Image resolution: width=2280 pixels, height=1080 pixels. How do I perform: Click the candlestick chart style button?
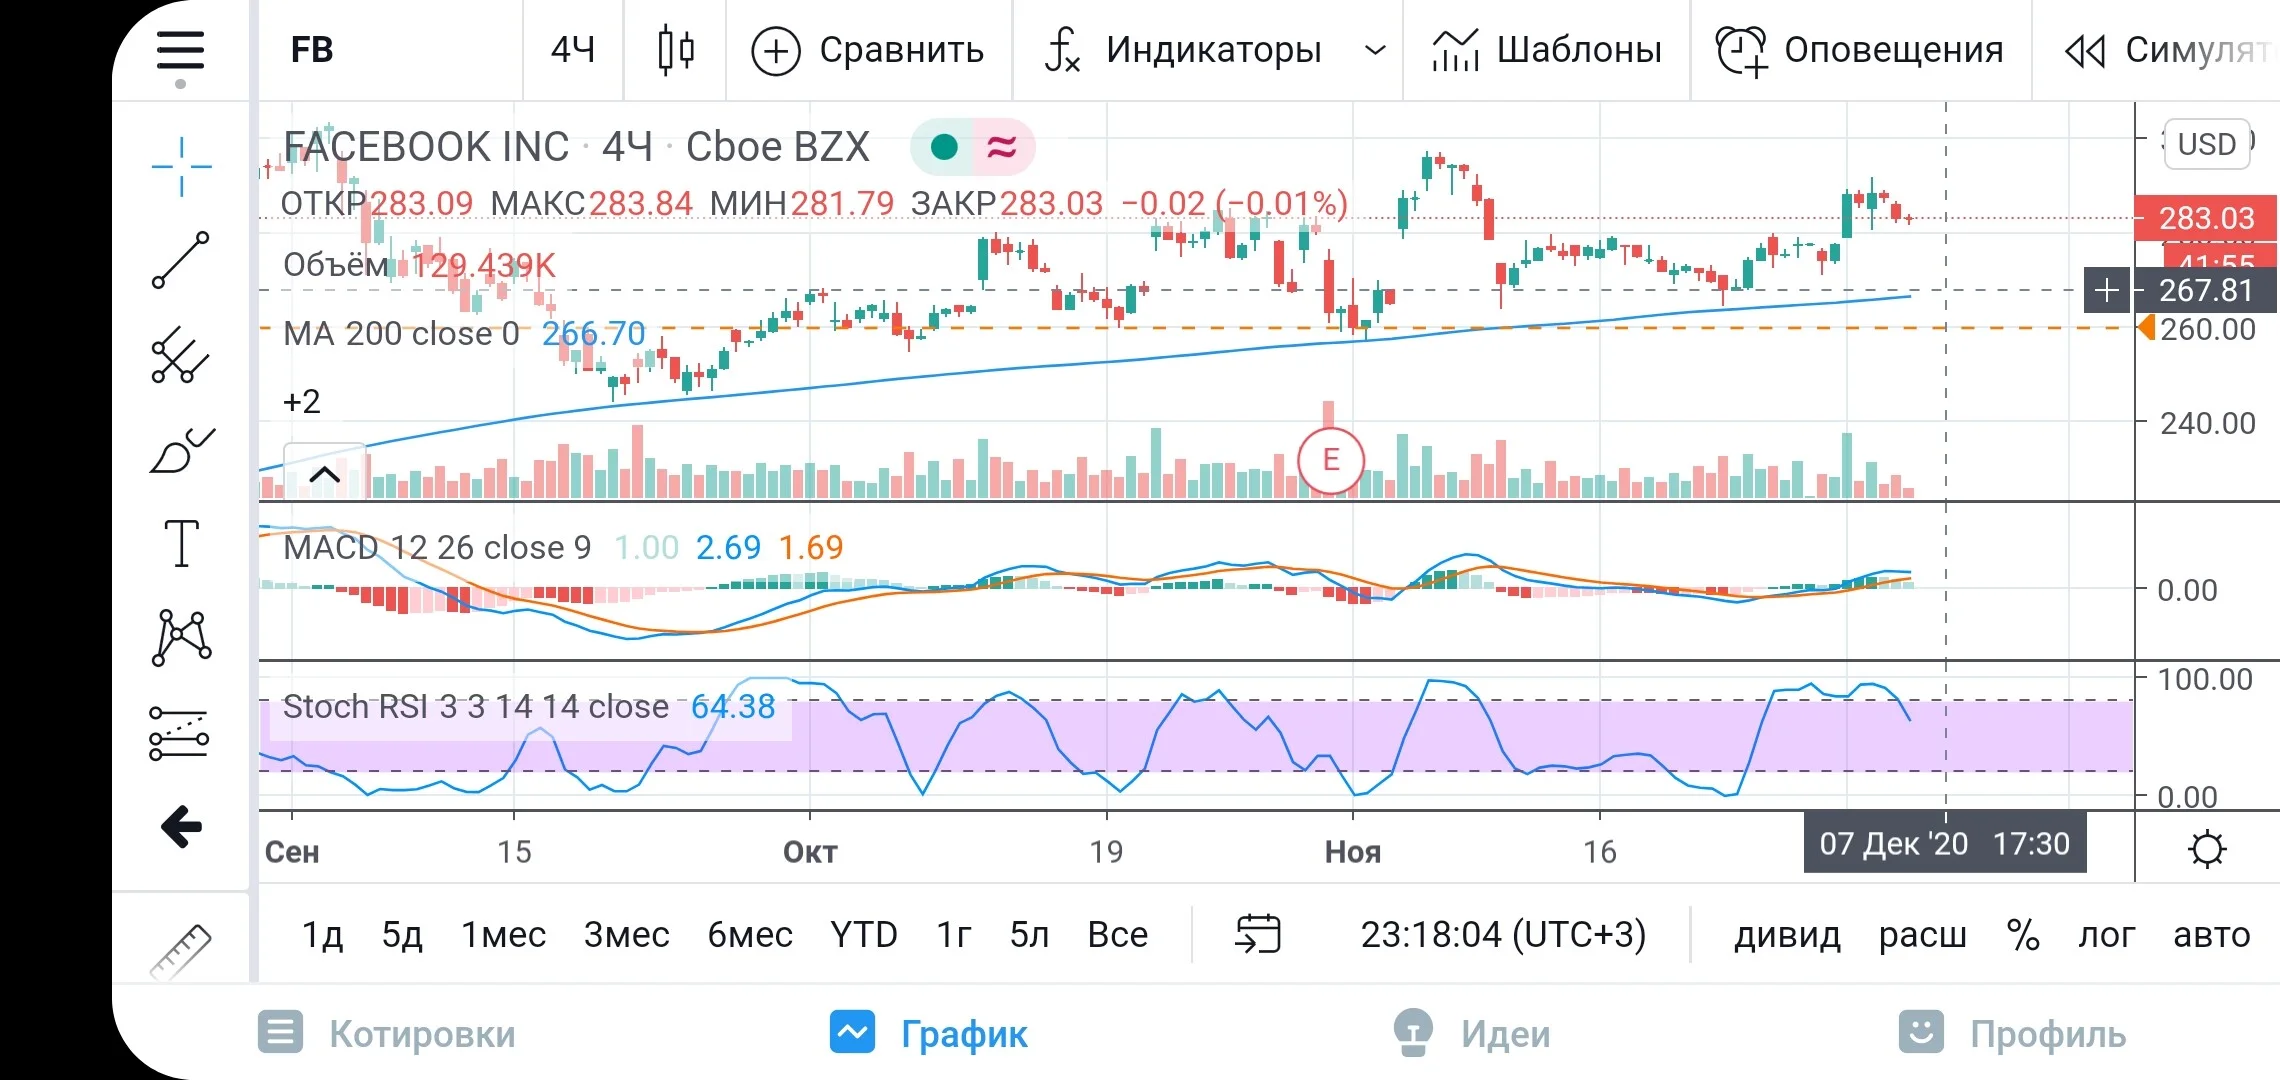point(676,50)
